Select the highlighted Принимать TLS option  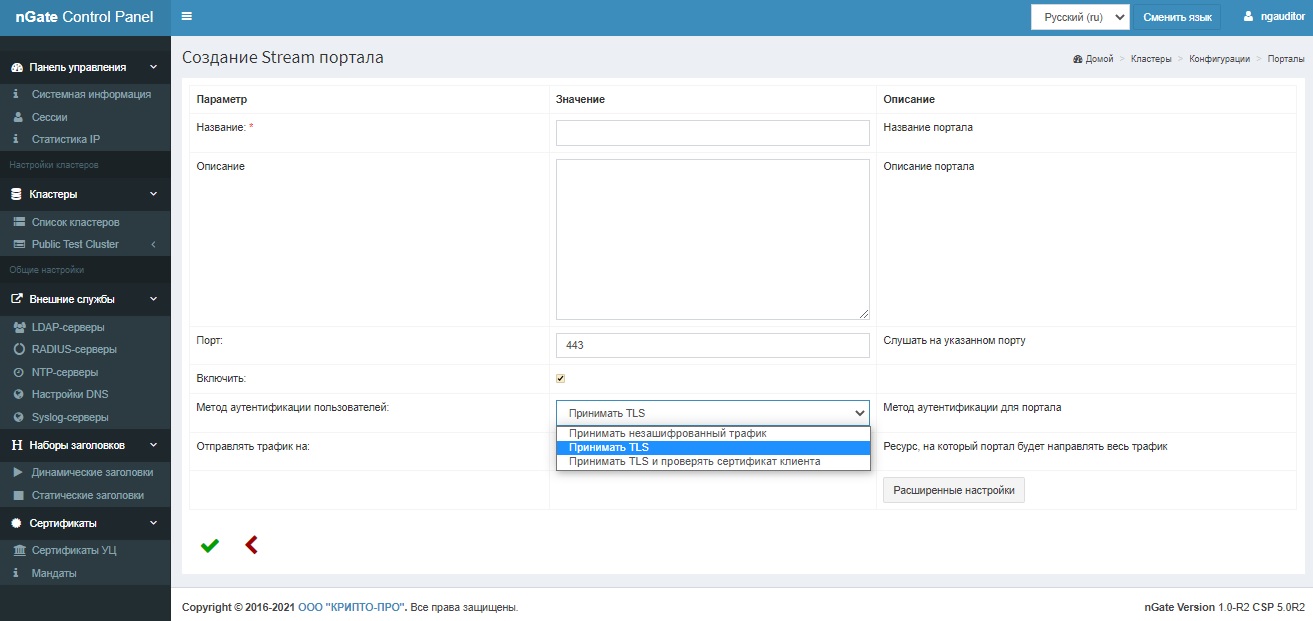tap(713, 447)
